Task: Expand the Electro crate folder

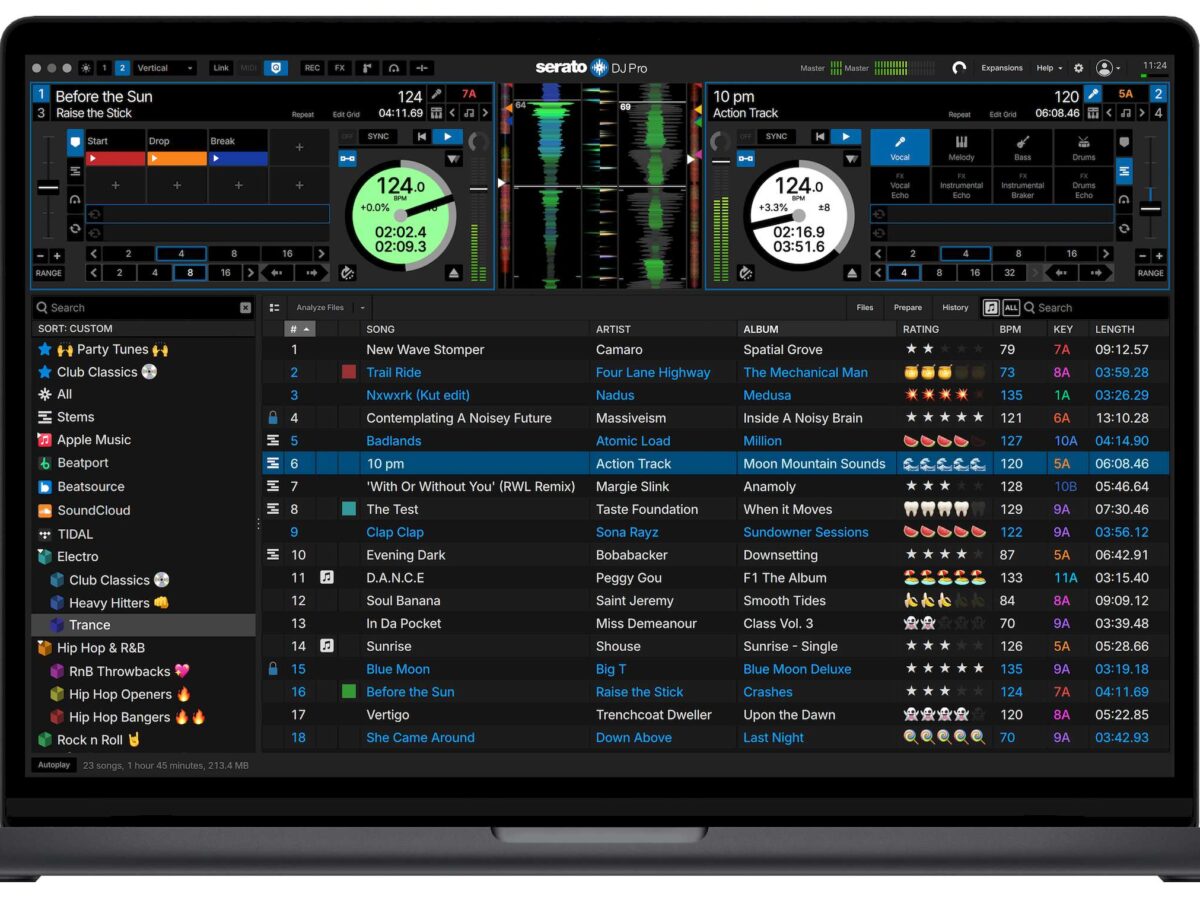Action: pyautogui.click(x=44, y=556)
